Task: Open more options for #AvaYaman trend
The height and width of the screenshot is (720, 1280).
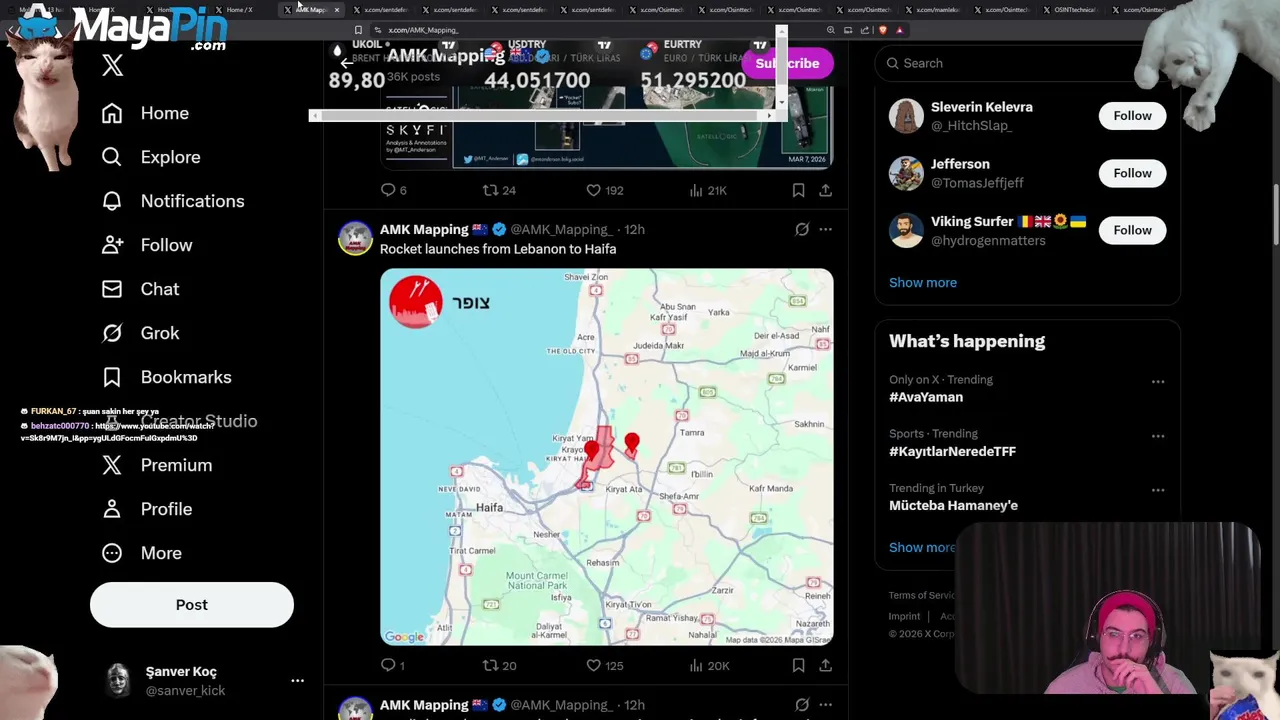Action: [x=1158, y=381]
